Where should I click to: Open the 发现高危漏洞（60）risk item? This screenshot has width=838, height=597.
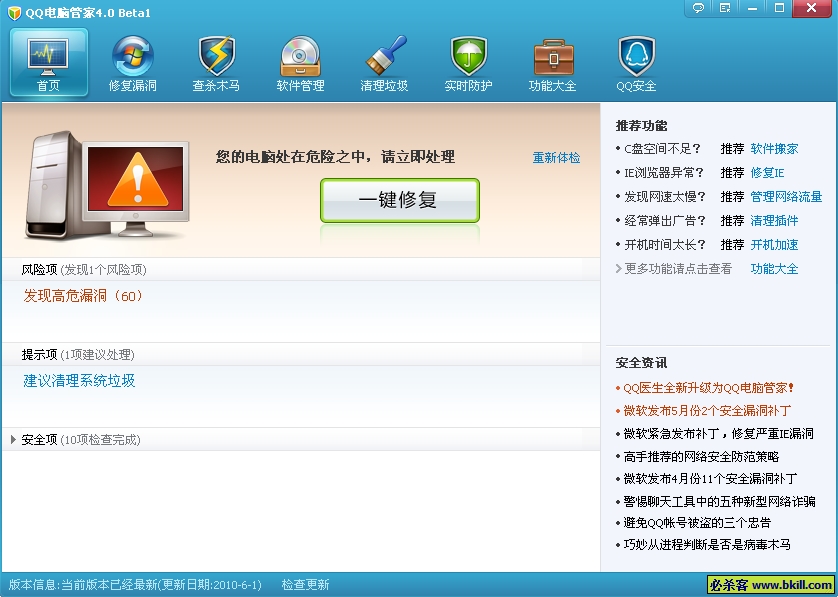tap(83, 296)
